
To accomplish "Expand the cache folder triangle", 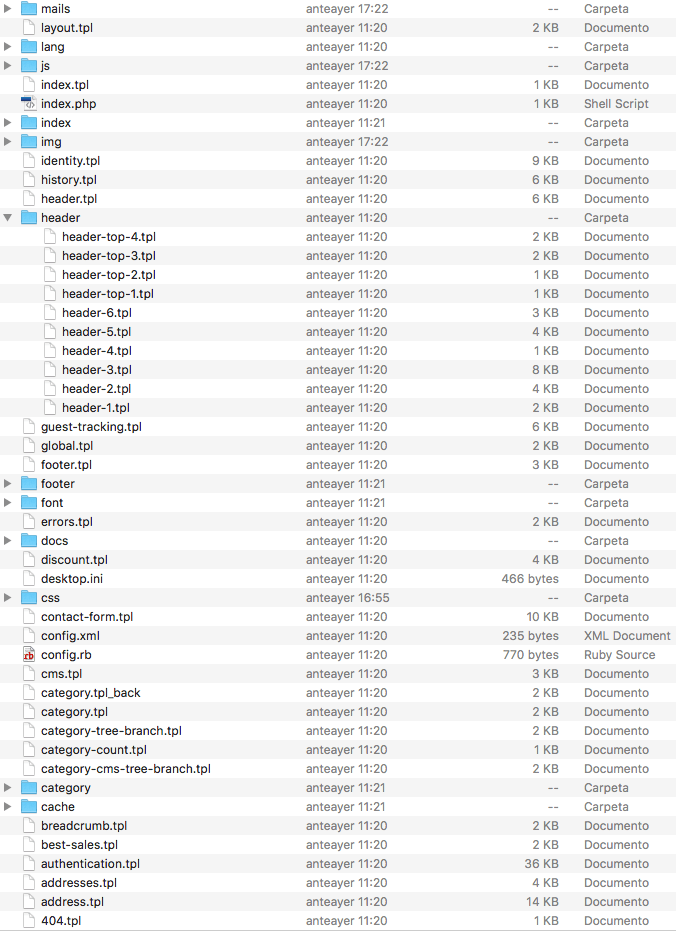I will click(x=8, y=807).
